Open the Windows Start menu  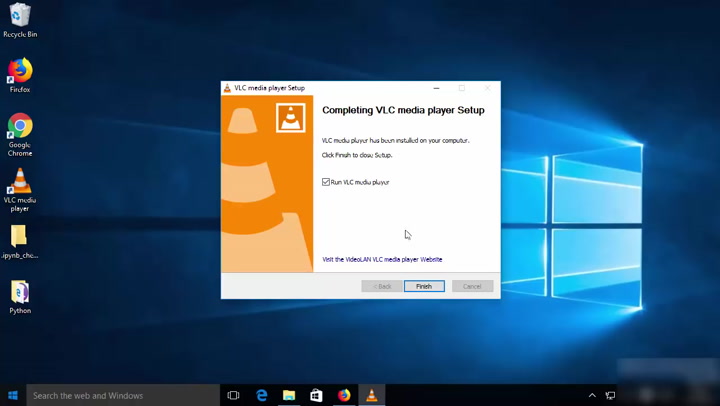tap(13, 395)
